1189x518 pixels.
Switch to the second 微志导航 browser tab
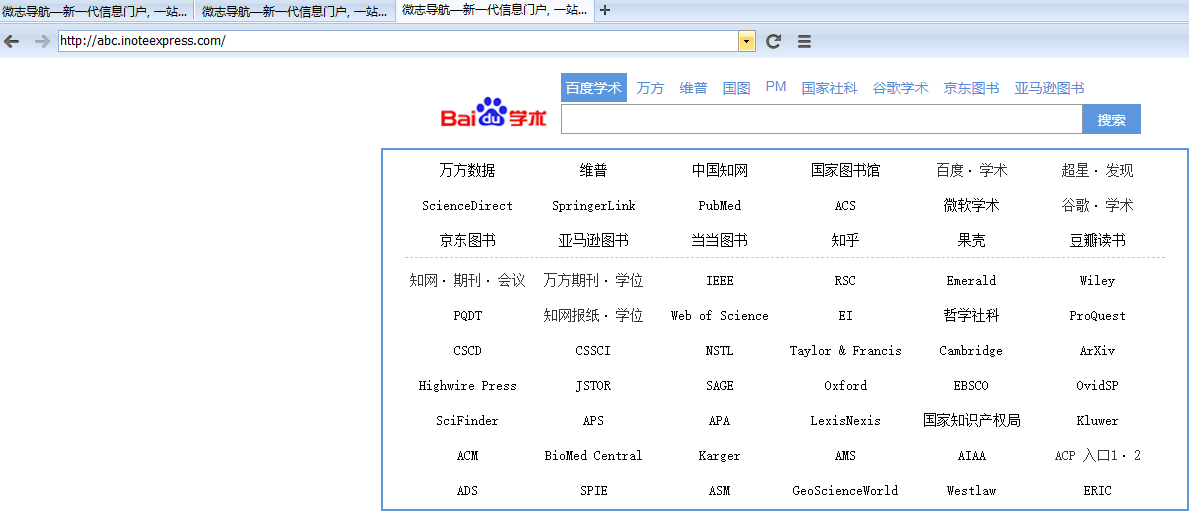294,11
